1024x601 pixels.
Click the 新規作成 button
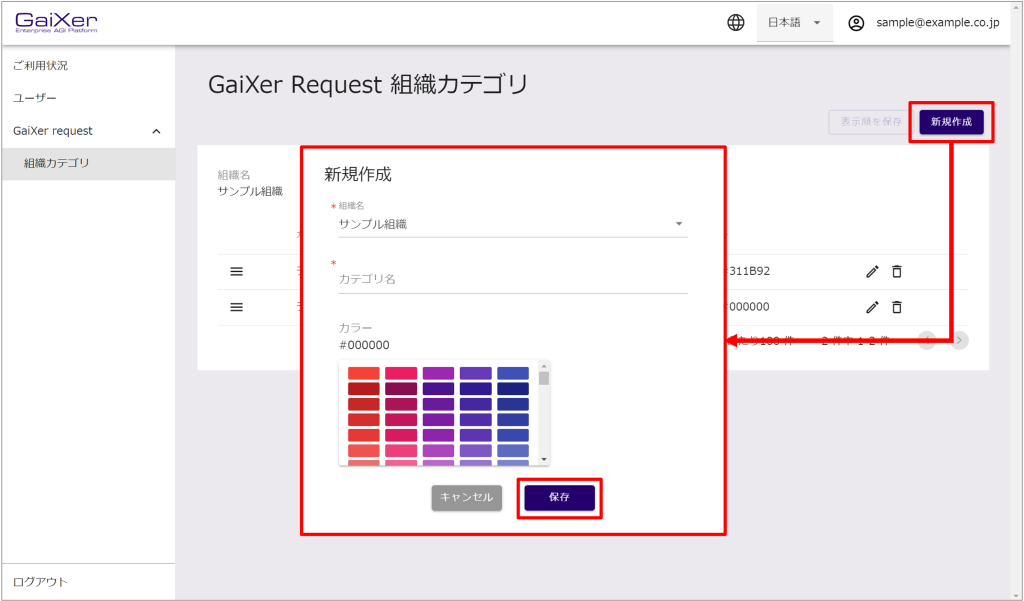pyautogui.click(x=950, y=122)
